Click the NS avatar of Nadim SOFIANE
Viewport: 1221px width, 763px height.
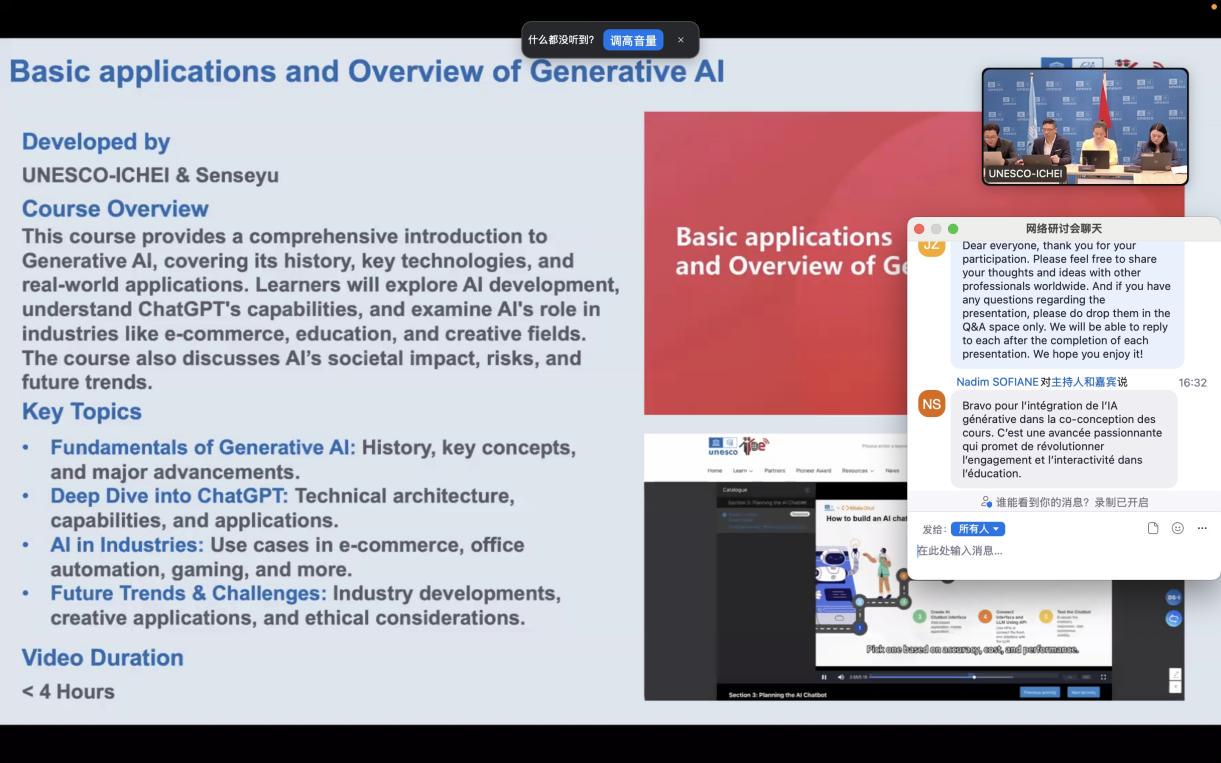click(x=932, y=404)
